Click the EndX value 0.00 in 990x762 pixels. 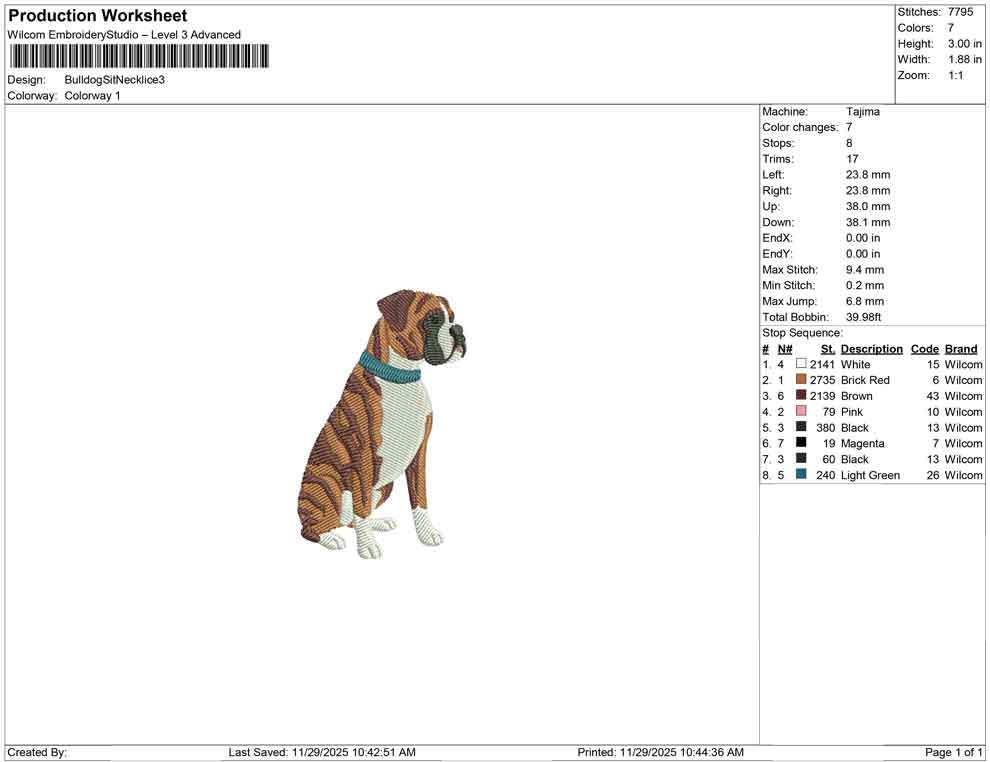[863, 238]
